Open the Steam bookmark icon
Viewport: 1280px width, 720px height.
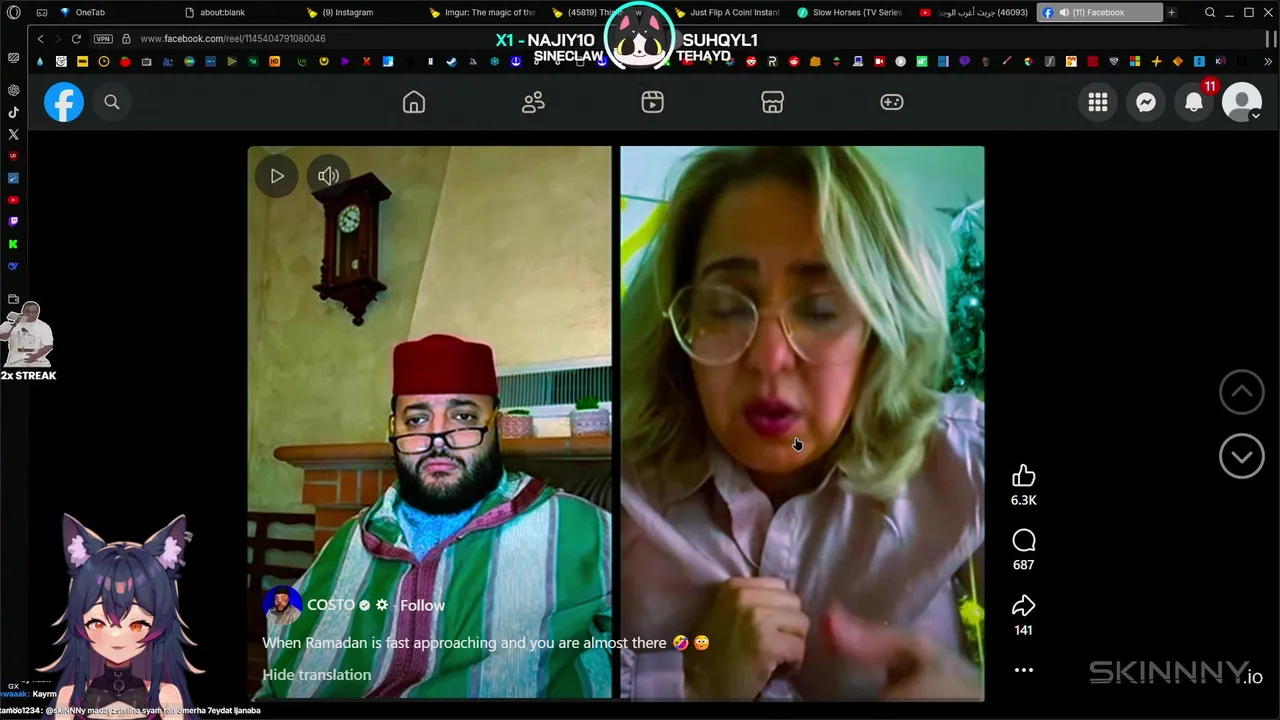451,61
